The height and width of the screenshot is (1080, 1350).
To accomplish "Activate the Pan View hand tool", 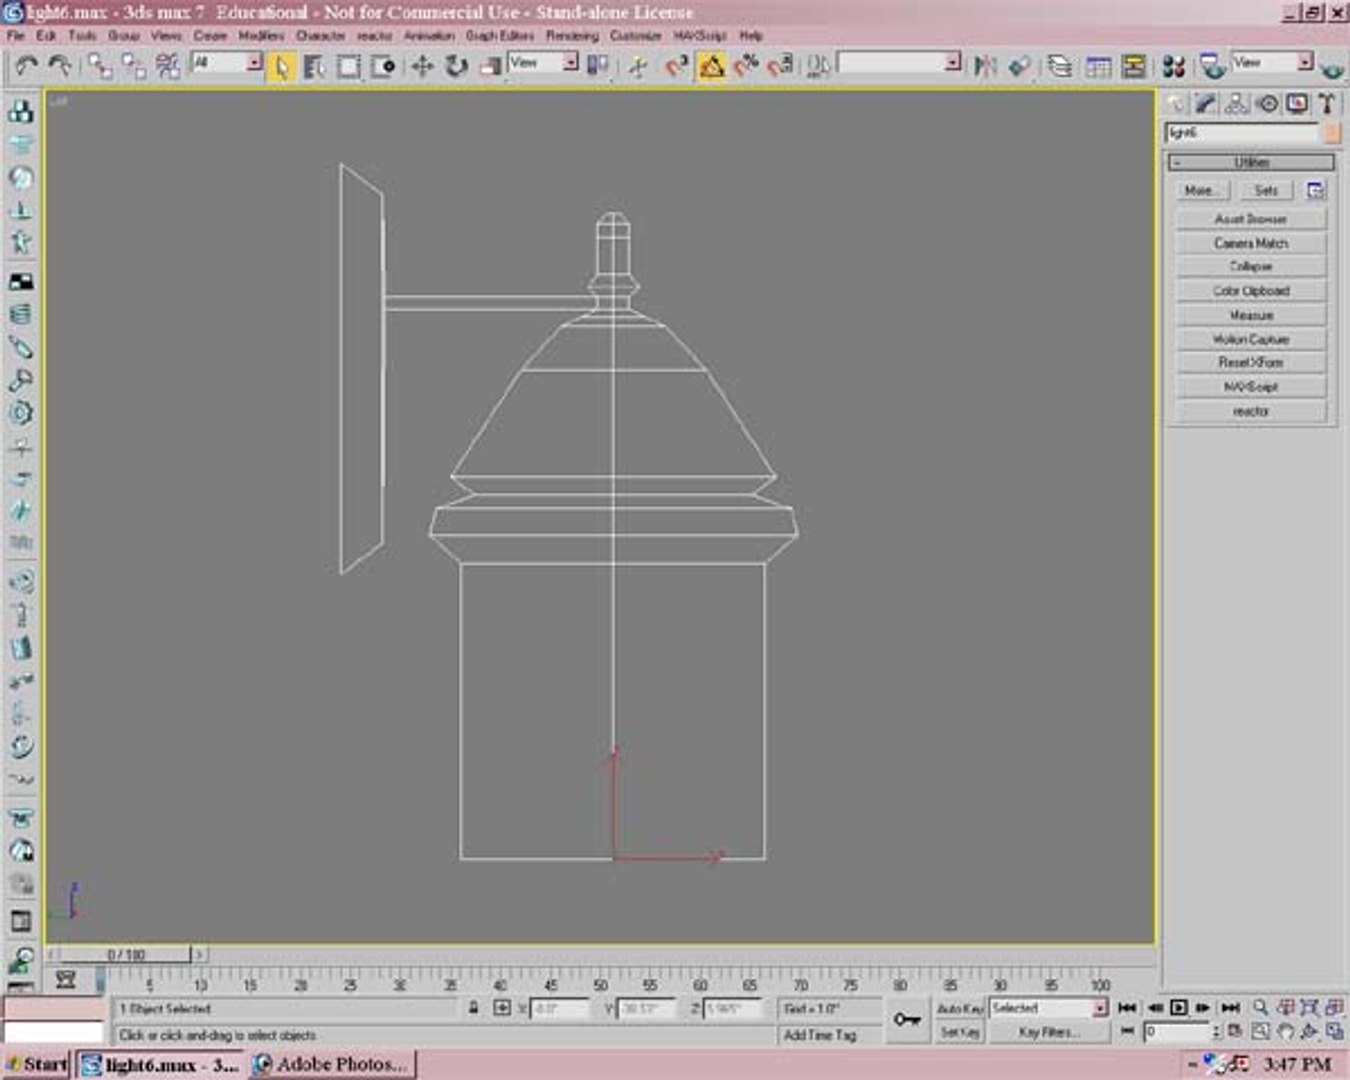I will click(x=1285, y=1031).
